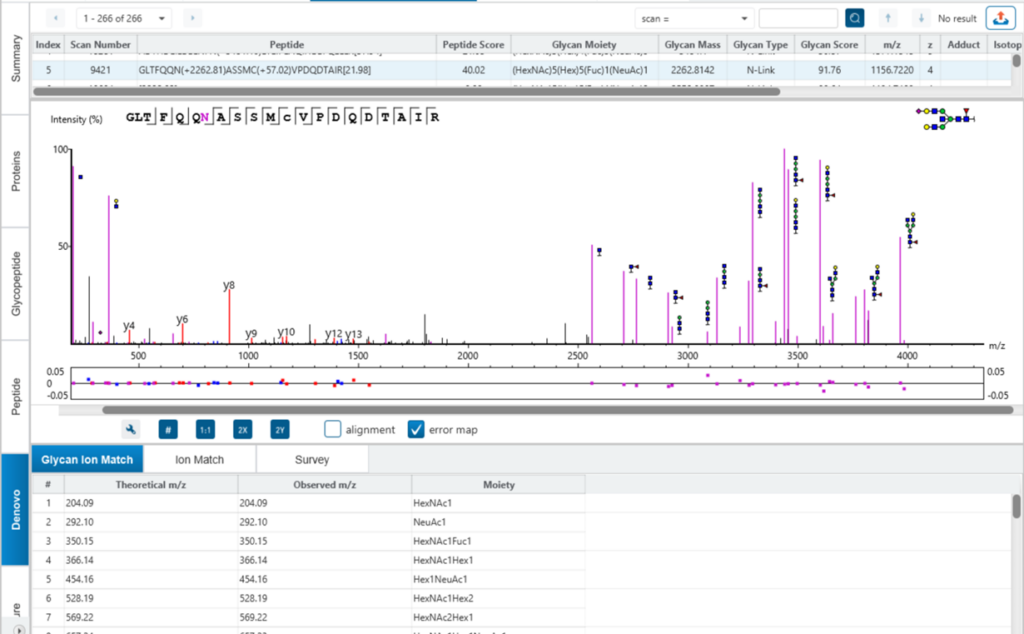The width and height of the screenshot is (1024, 634).
Task: Click the Index column header
Action: (48, 44)
